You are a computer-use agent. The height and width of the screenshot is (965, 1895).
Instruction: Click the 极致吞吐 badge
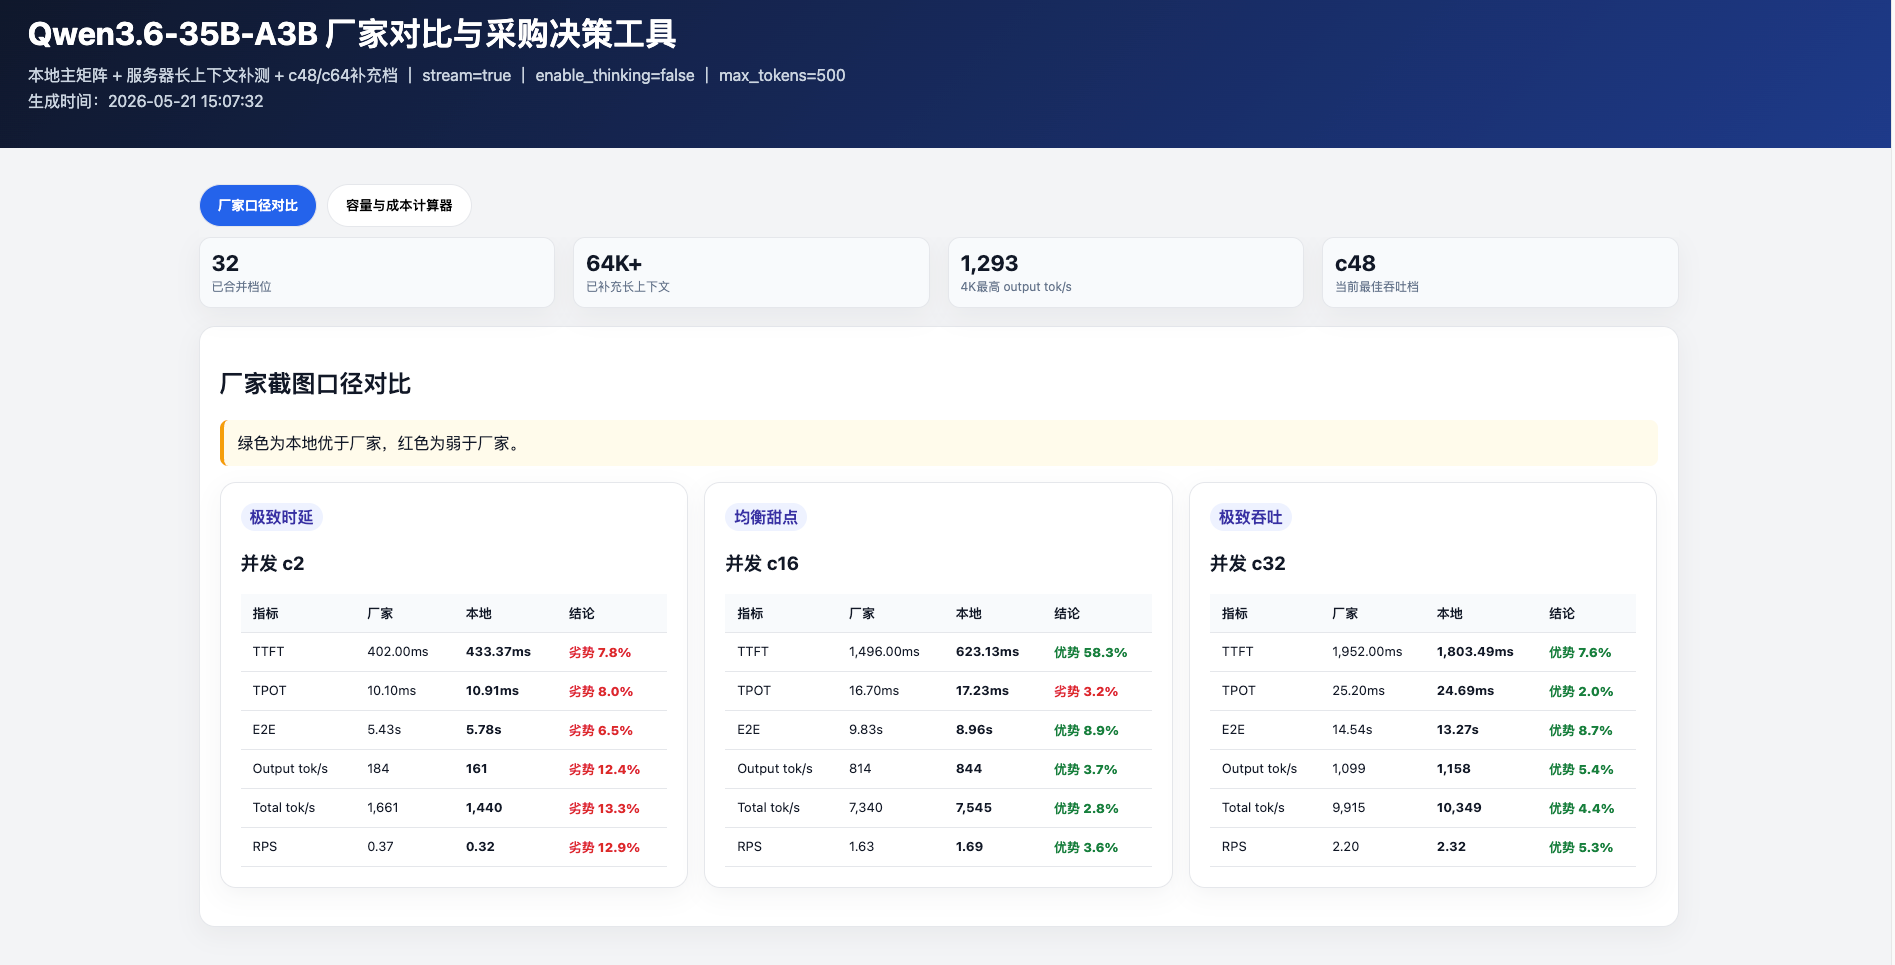tap(1250, 517)
